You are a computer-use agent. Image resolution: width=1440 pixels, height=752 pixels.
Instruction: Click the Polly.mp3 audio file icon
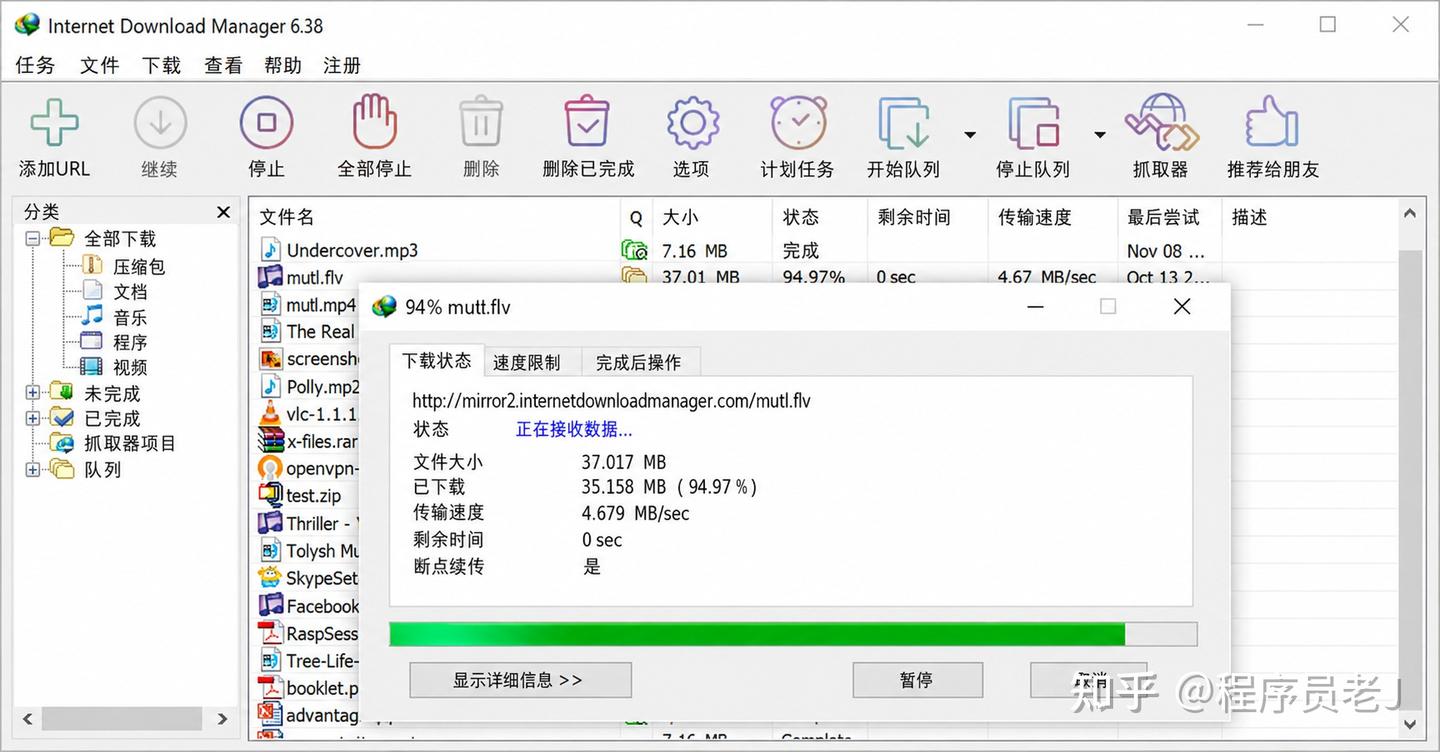click(x=270, y=386)
